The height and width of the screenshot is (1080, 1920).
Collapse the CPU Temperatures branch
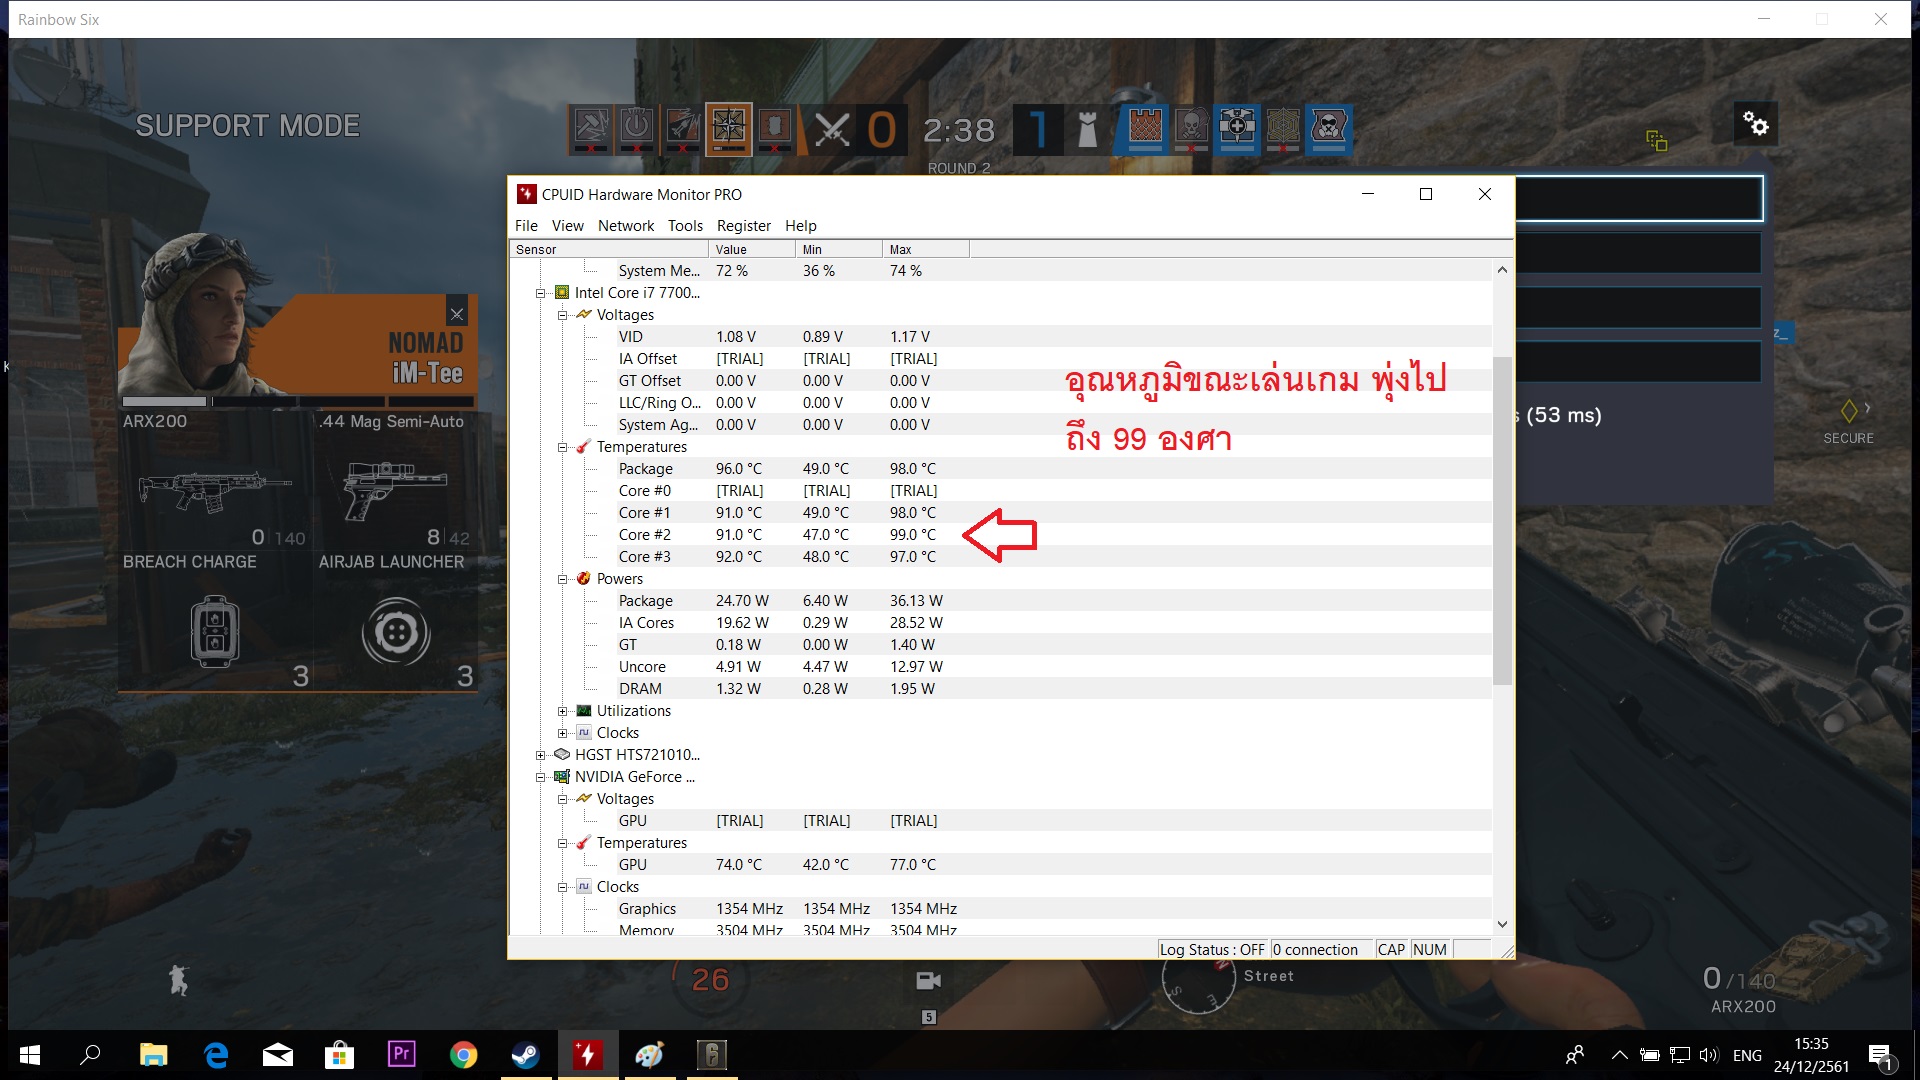[x=562, y=447]
